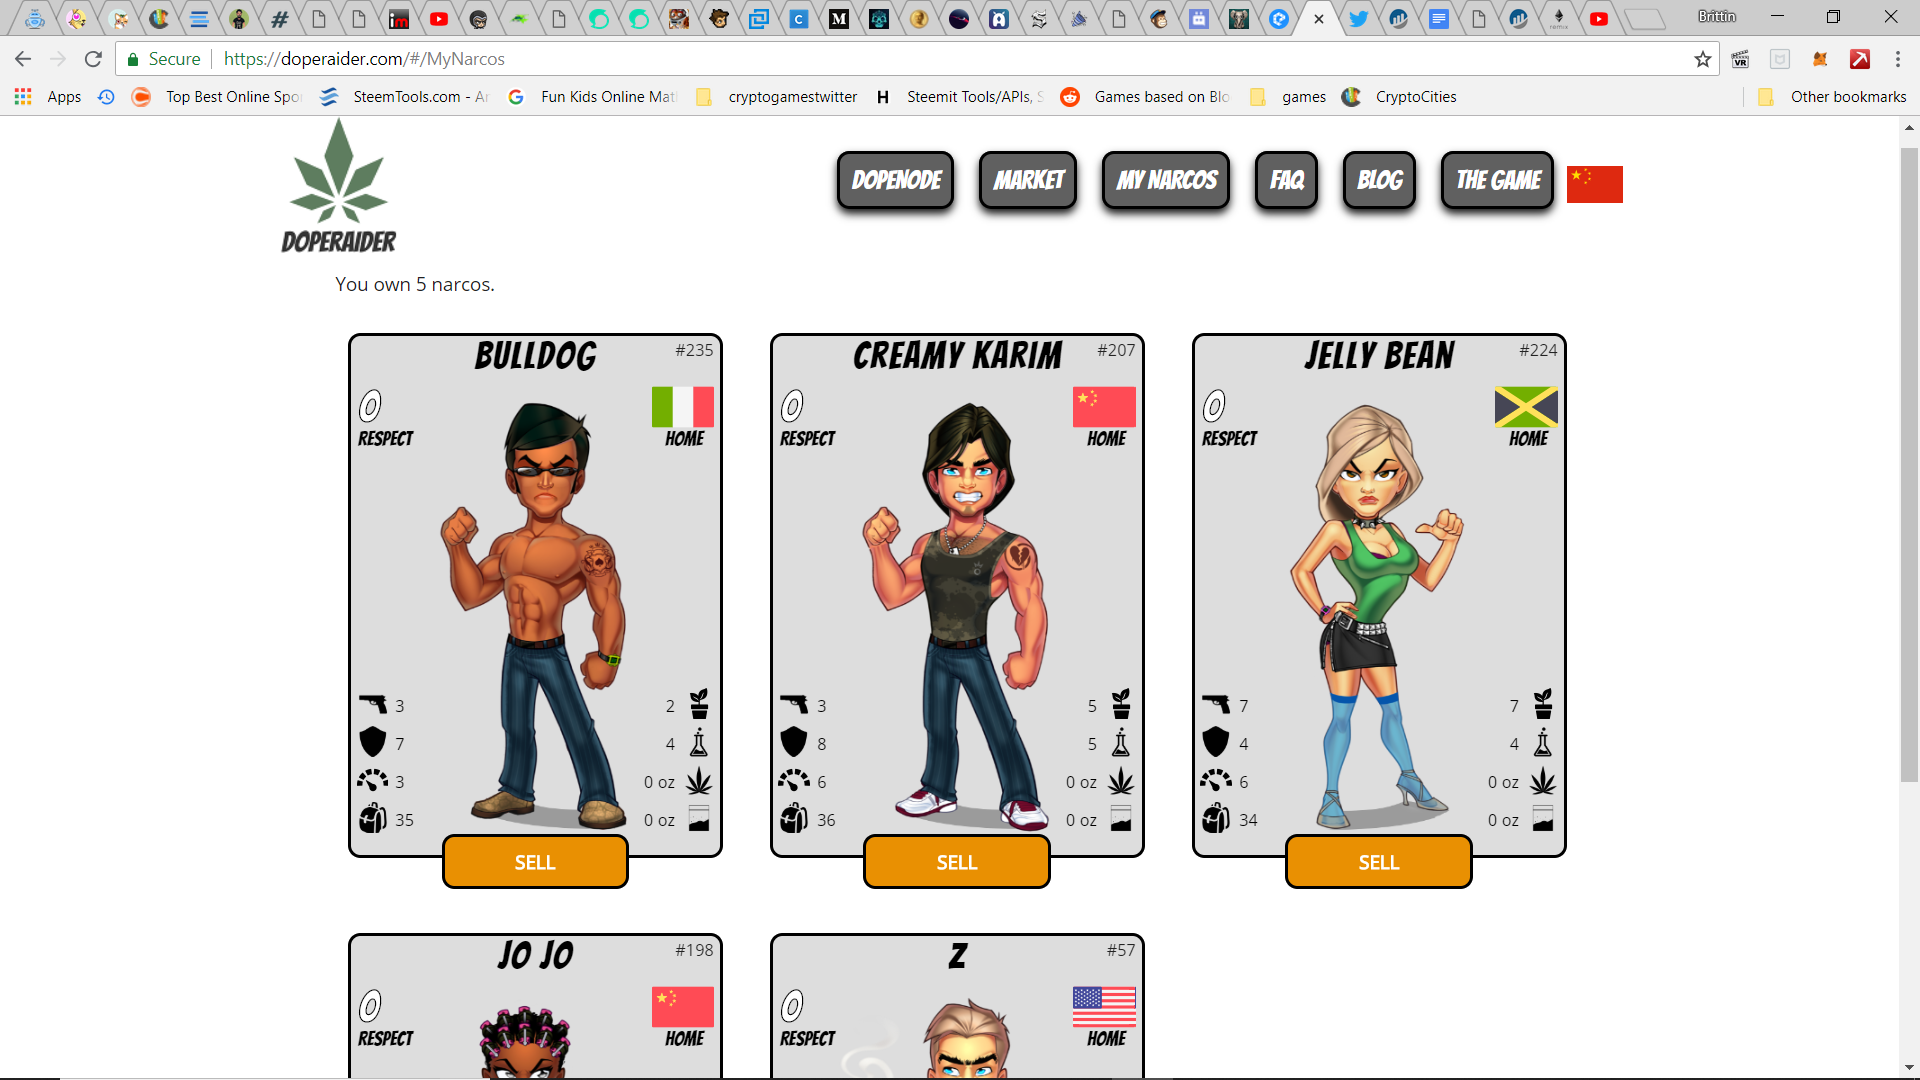Click the DopeRaider cannabis leaf logo
The height and width of the screenshot is (1080, 1920).
(x=338, y=173)
